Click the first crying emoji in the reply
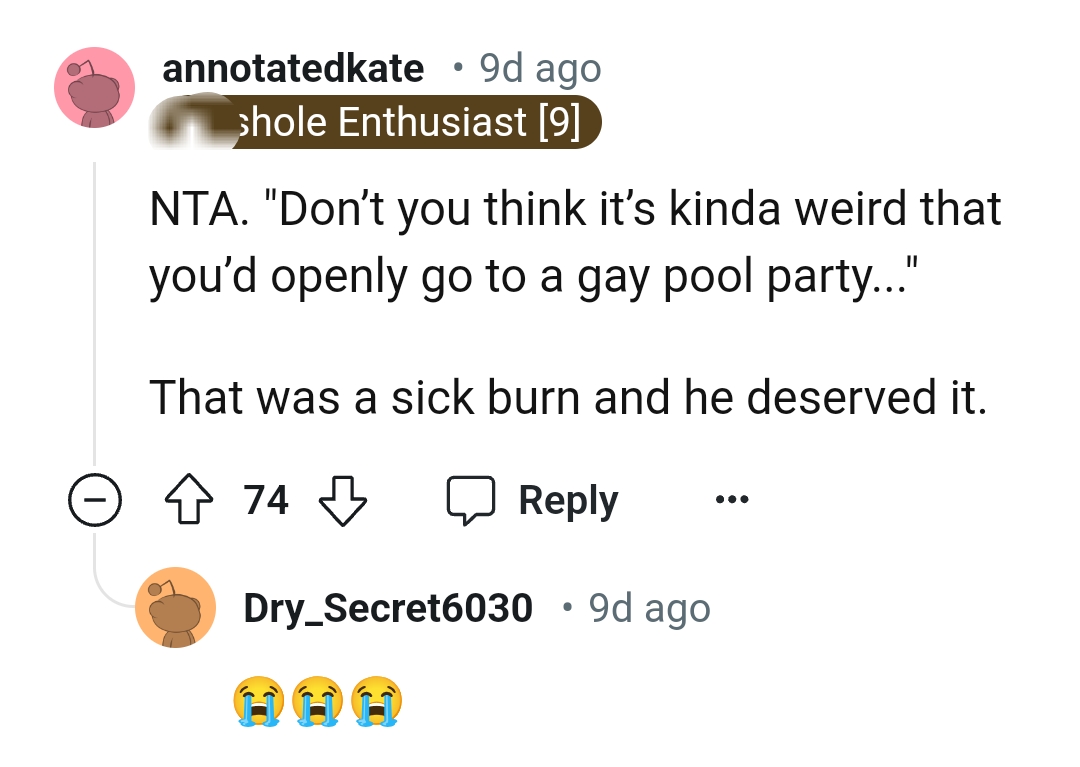This screenshot has height=767, width=1080. tap(258, 700)
